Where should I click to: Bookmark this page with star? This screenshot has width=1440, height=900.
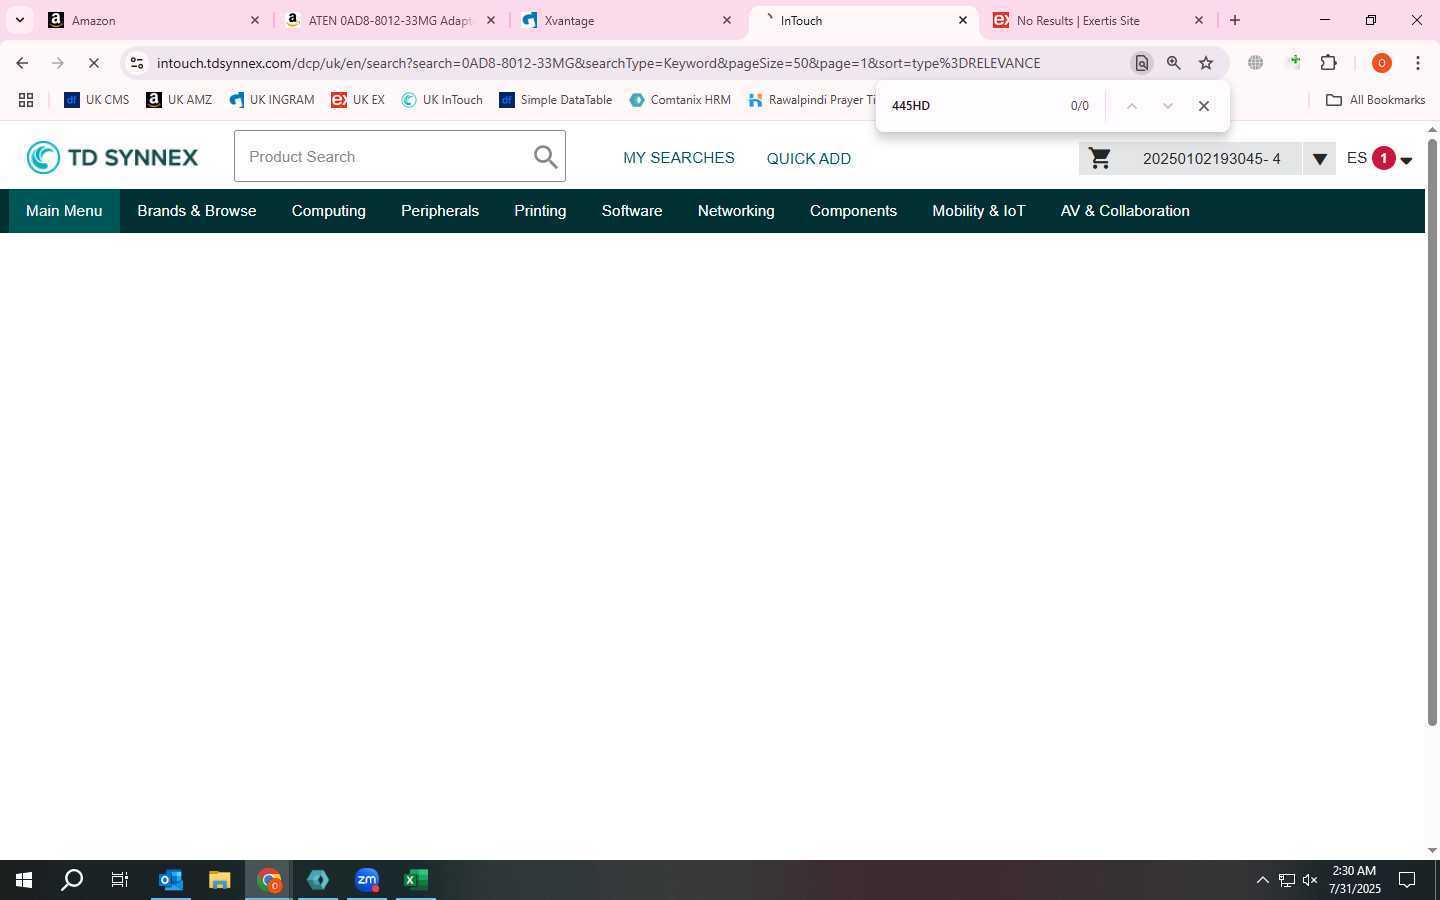point(1206,63)
